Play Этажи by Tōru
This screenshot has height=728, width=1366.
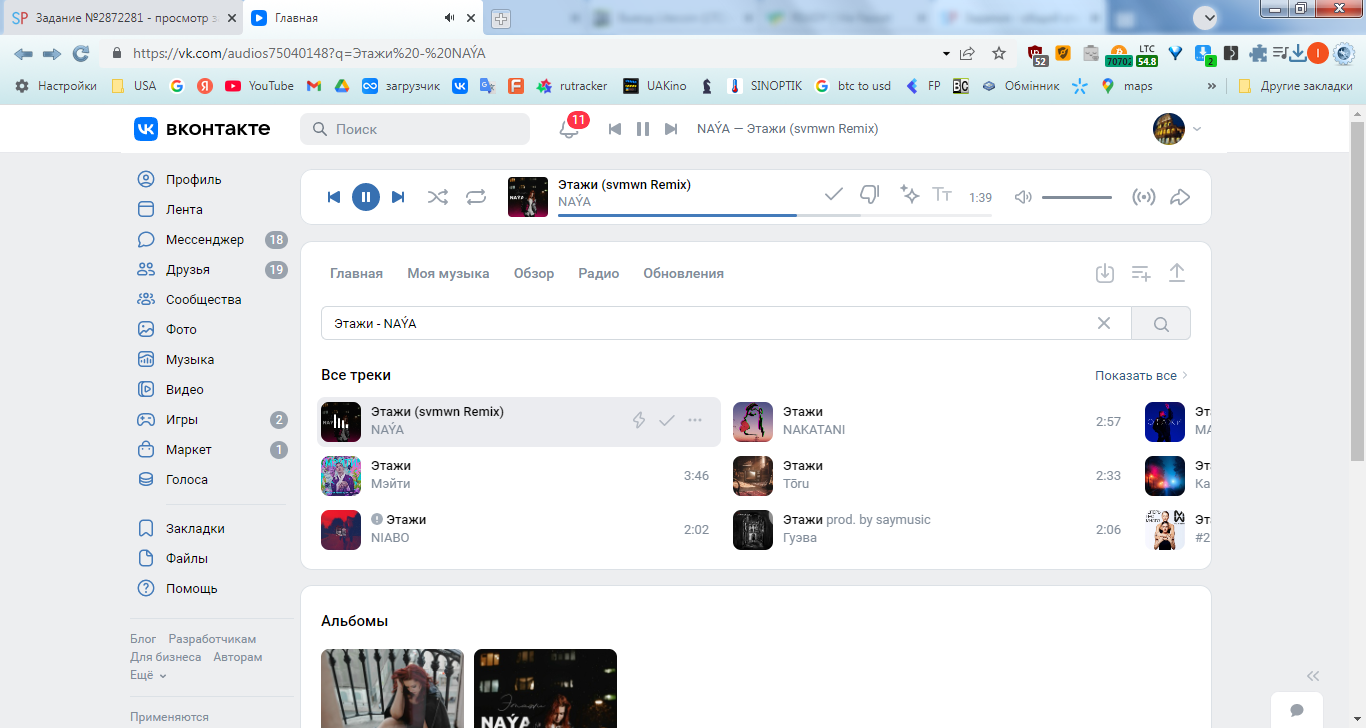coord(753,476)
